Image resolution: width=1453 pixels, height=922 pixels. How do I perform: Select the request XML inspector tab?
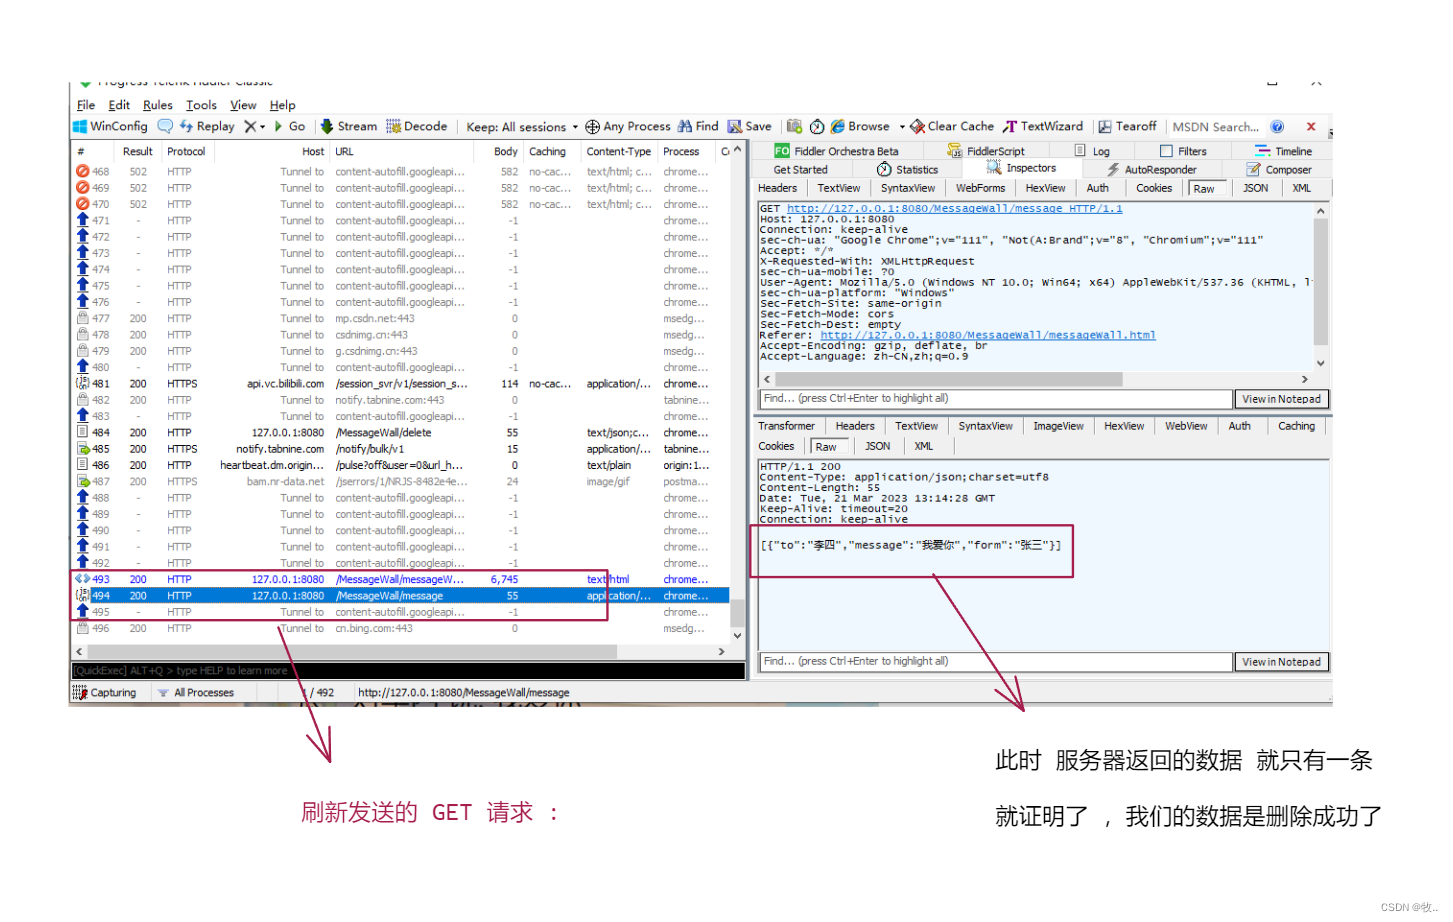(x=1301, y=188)
